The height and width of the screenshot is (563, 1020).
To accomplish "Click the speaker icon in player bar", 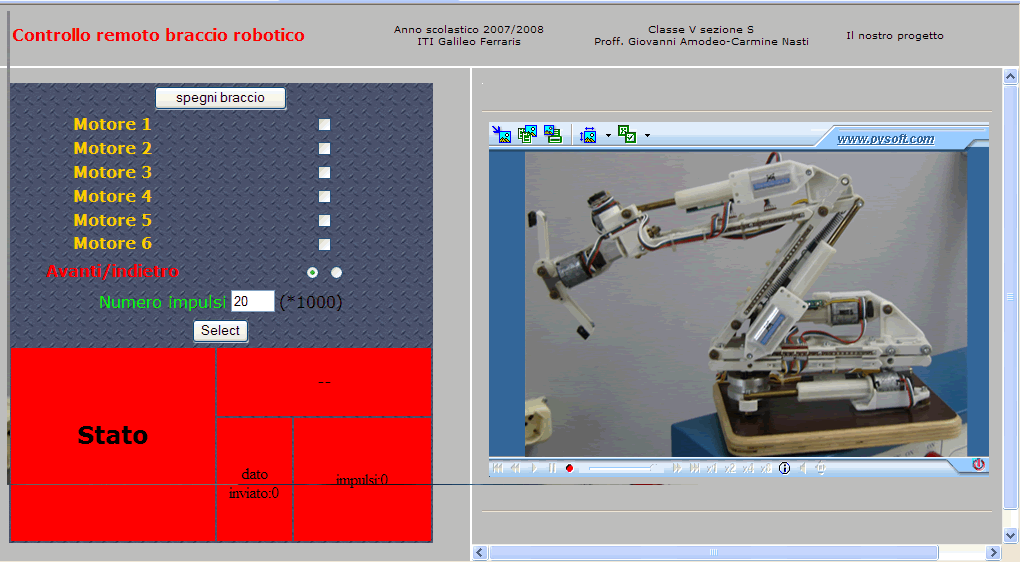I will 803,468.
